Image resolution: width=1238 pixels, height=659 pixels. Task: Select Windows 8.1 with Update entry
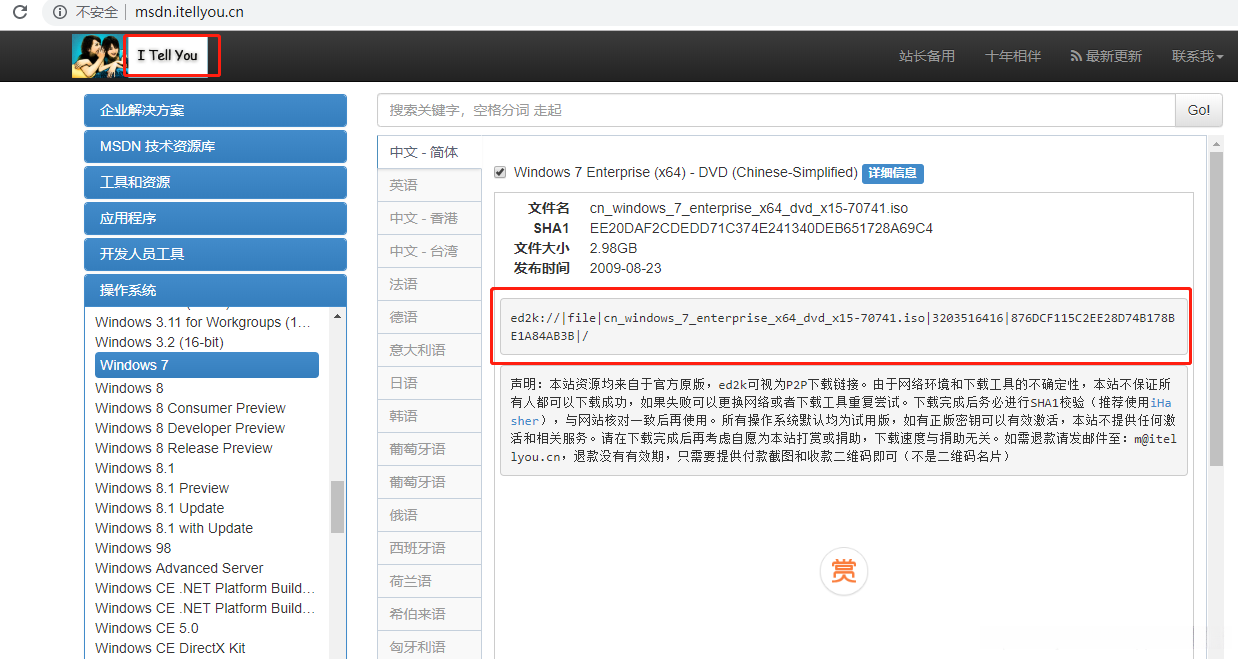point(174,528)
